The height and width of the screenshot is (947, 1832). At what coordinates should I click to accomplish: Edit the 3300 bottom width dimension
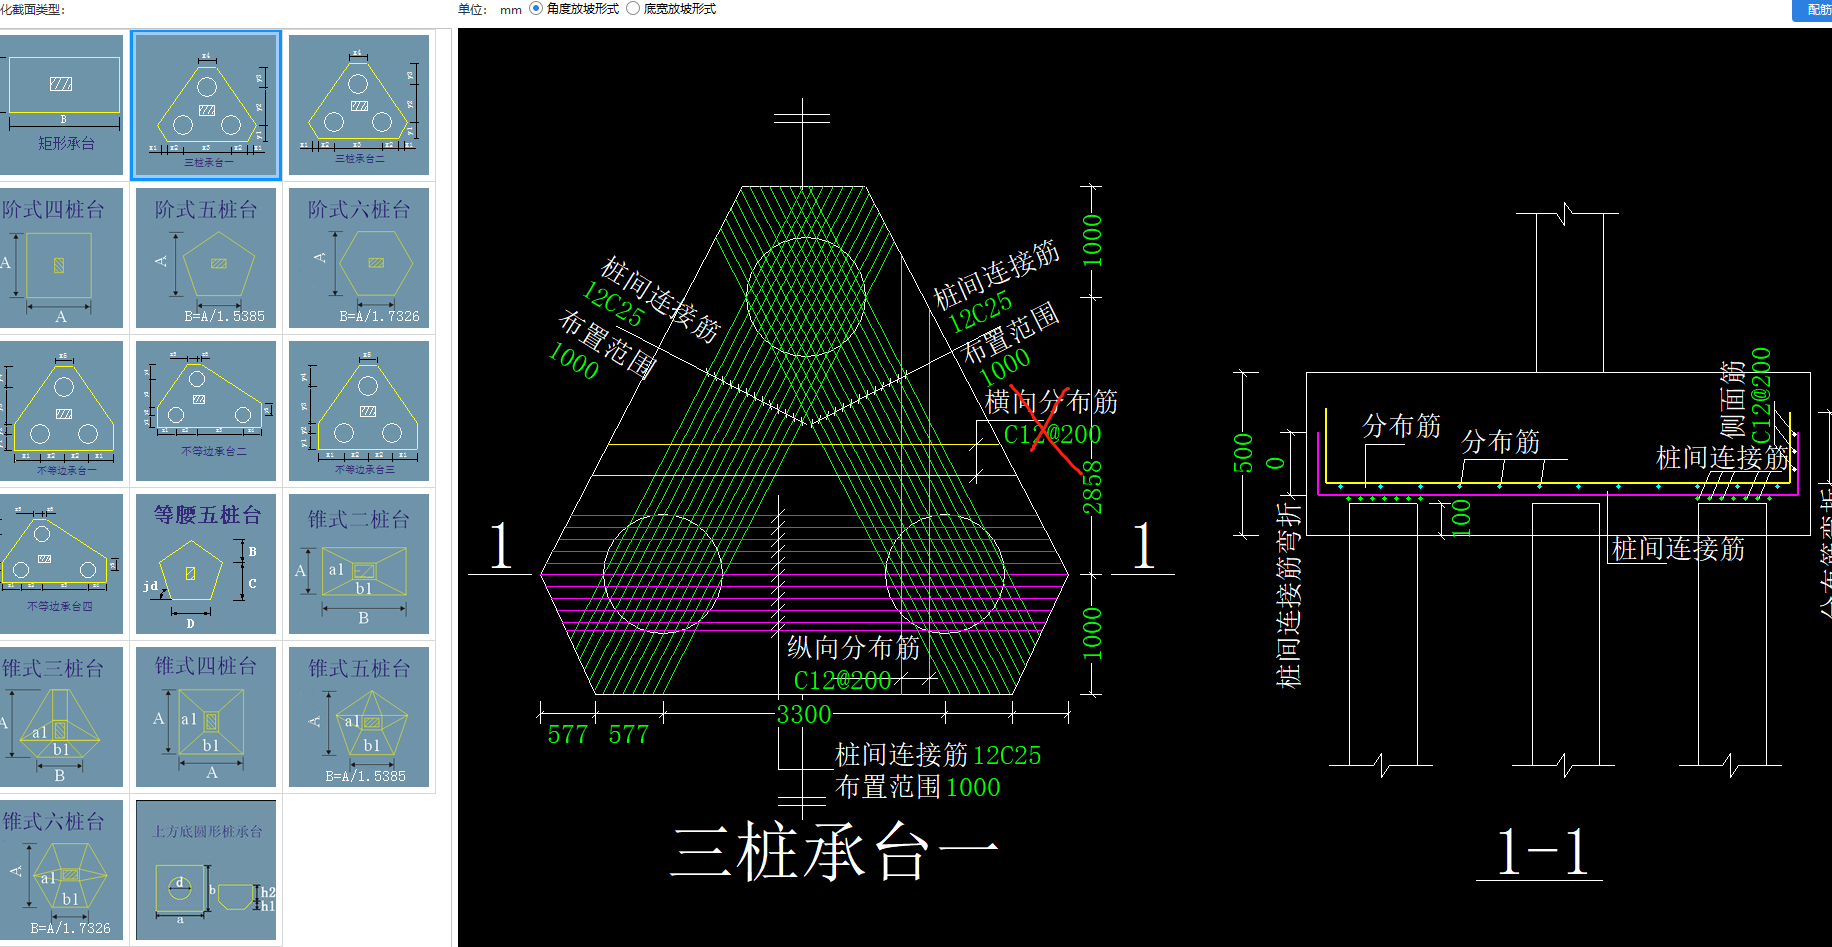coord(804,714)
